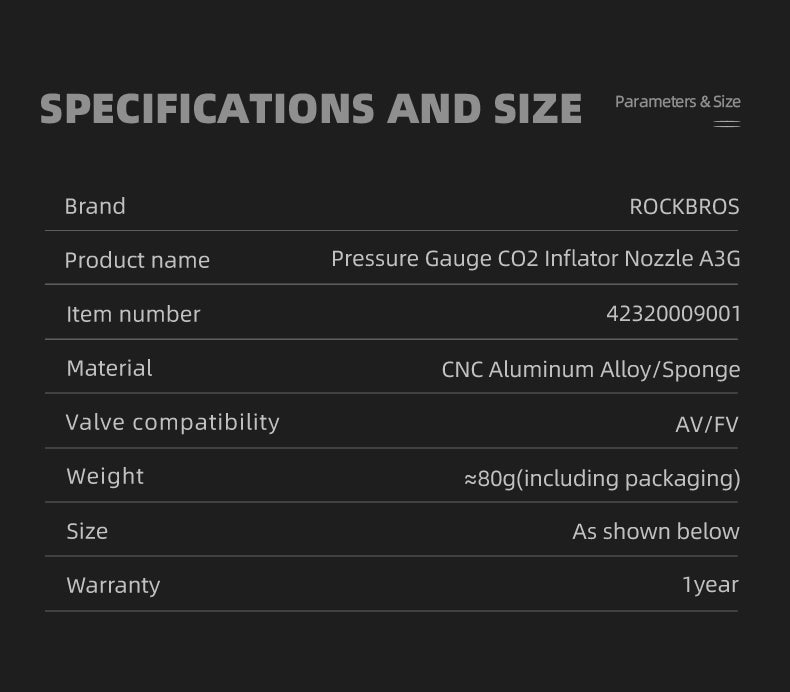
Task: Select the "Warranty" row label
Action: (x=113, y=585)
